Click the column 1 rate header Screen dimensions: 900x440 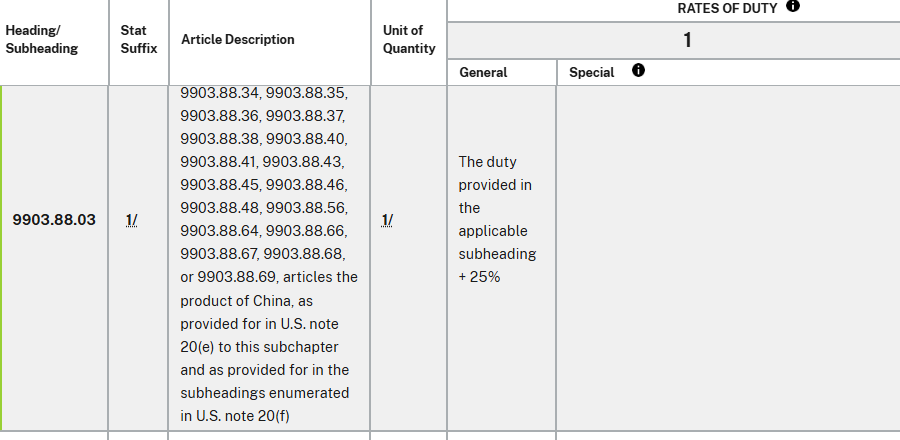687,41
